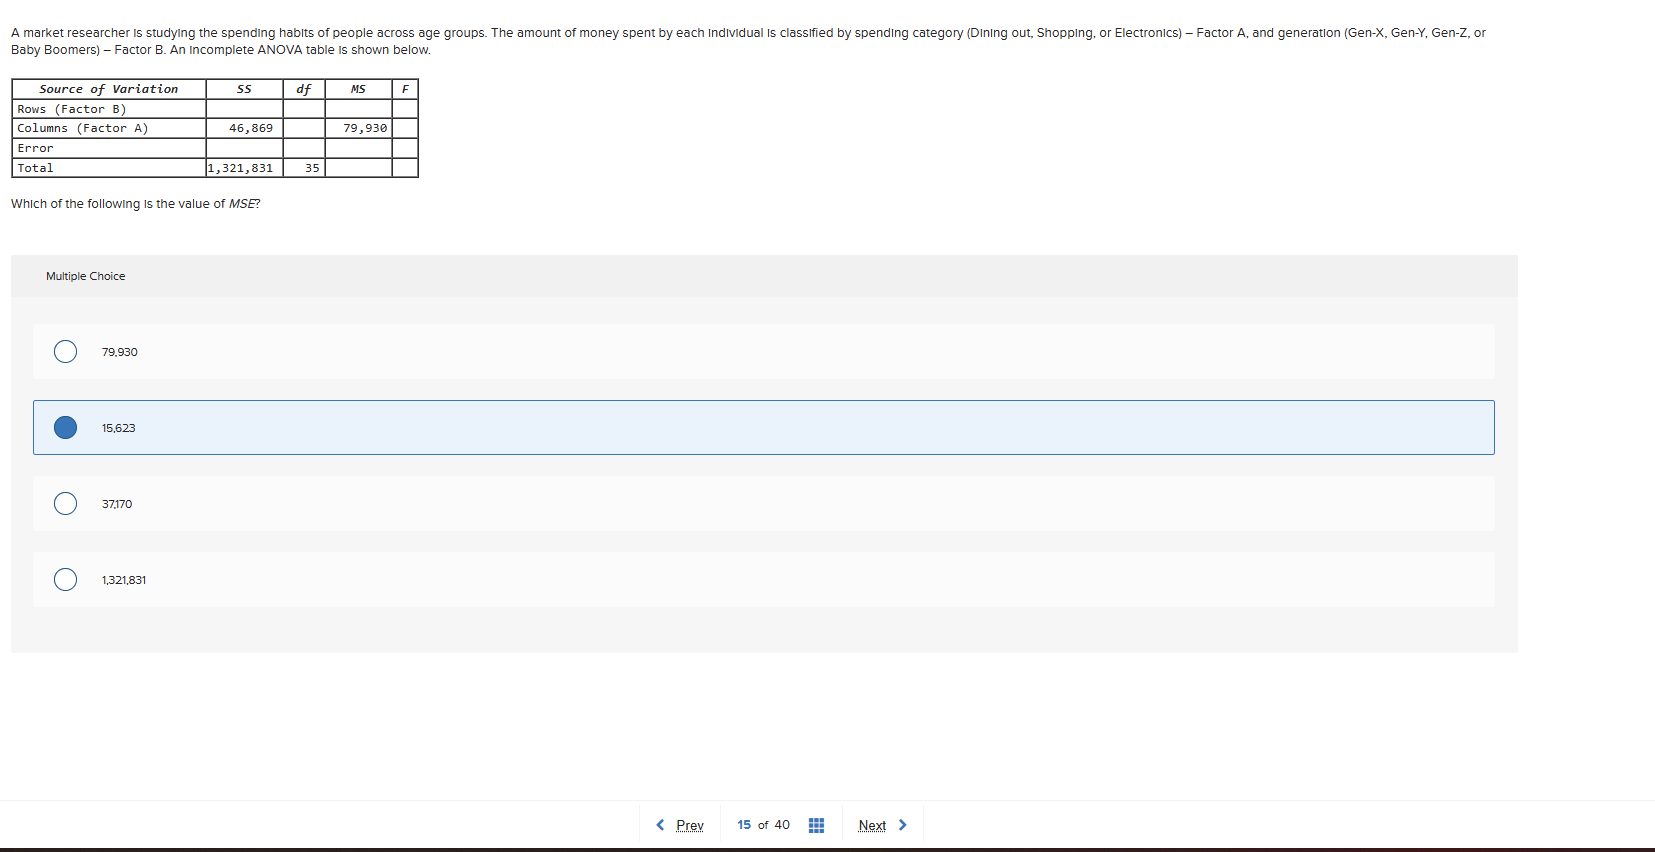
Task: Click the 37,170 answer option text
Action: coord(117,504)
